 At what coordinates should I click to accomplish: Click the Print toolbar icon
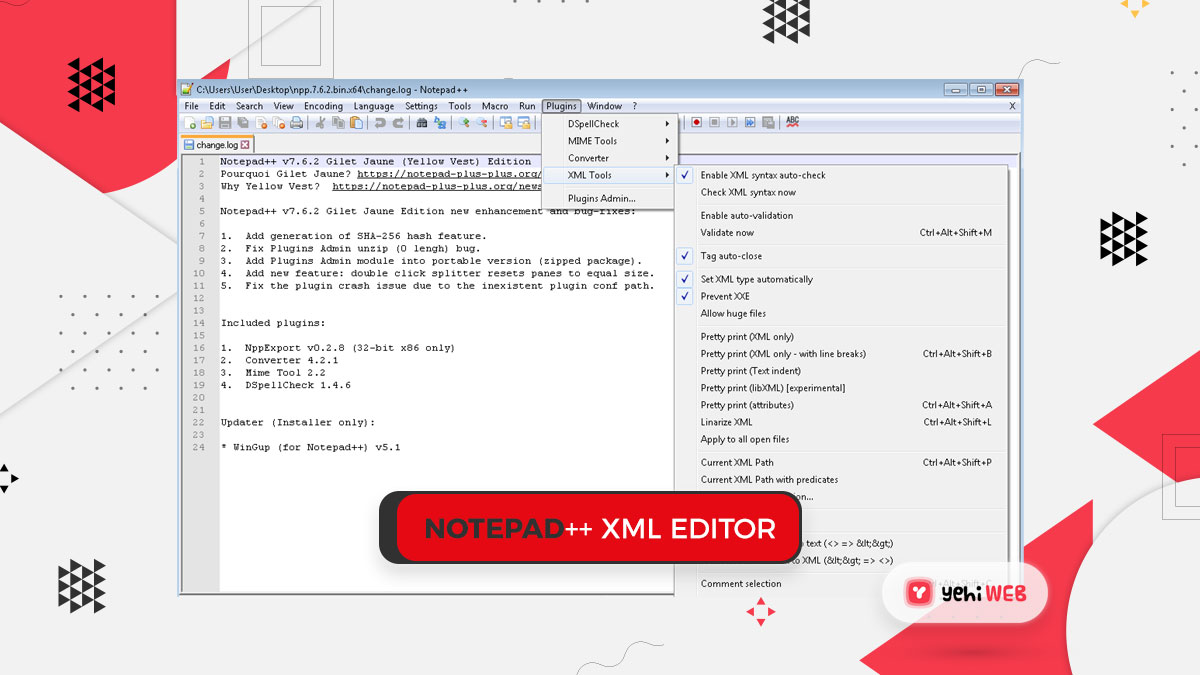(x=296, y=123)
